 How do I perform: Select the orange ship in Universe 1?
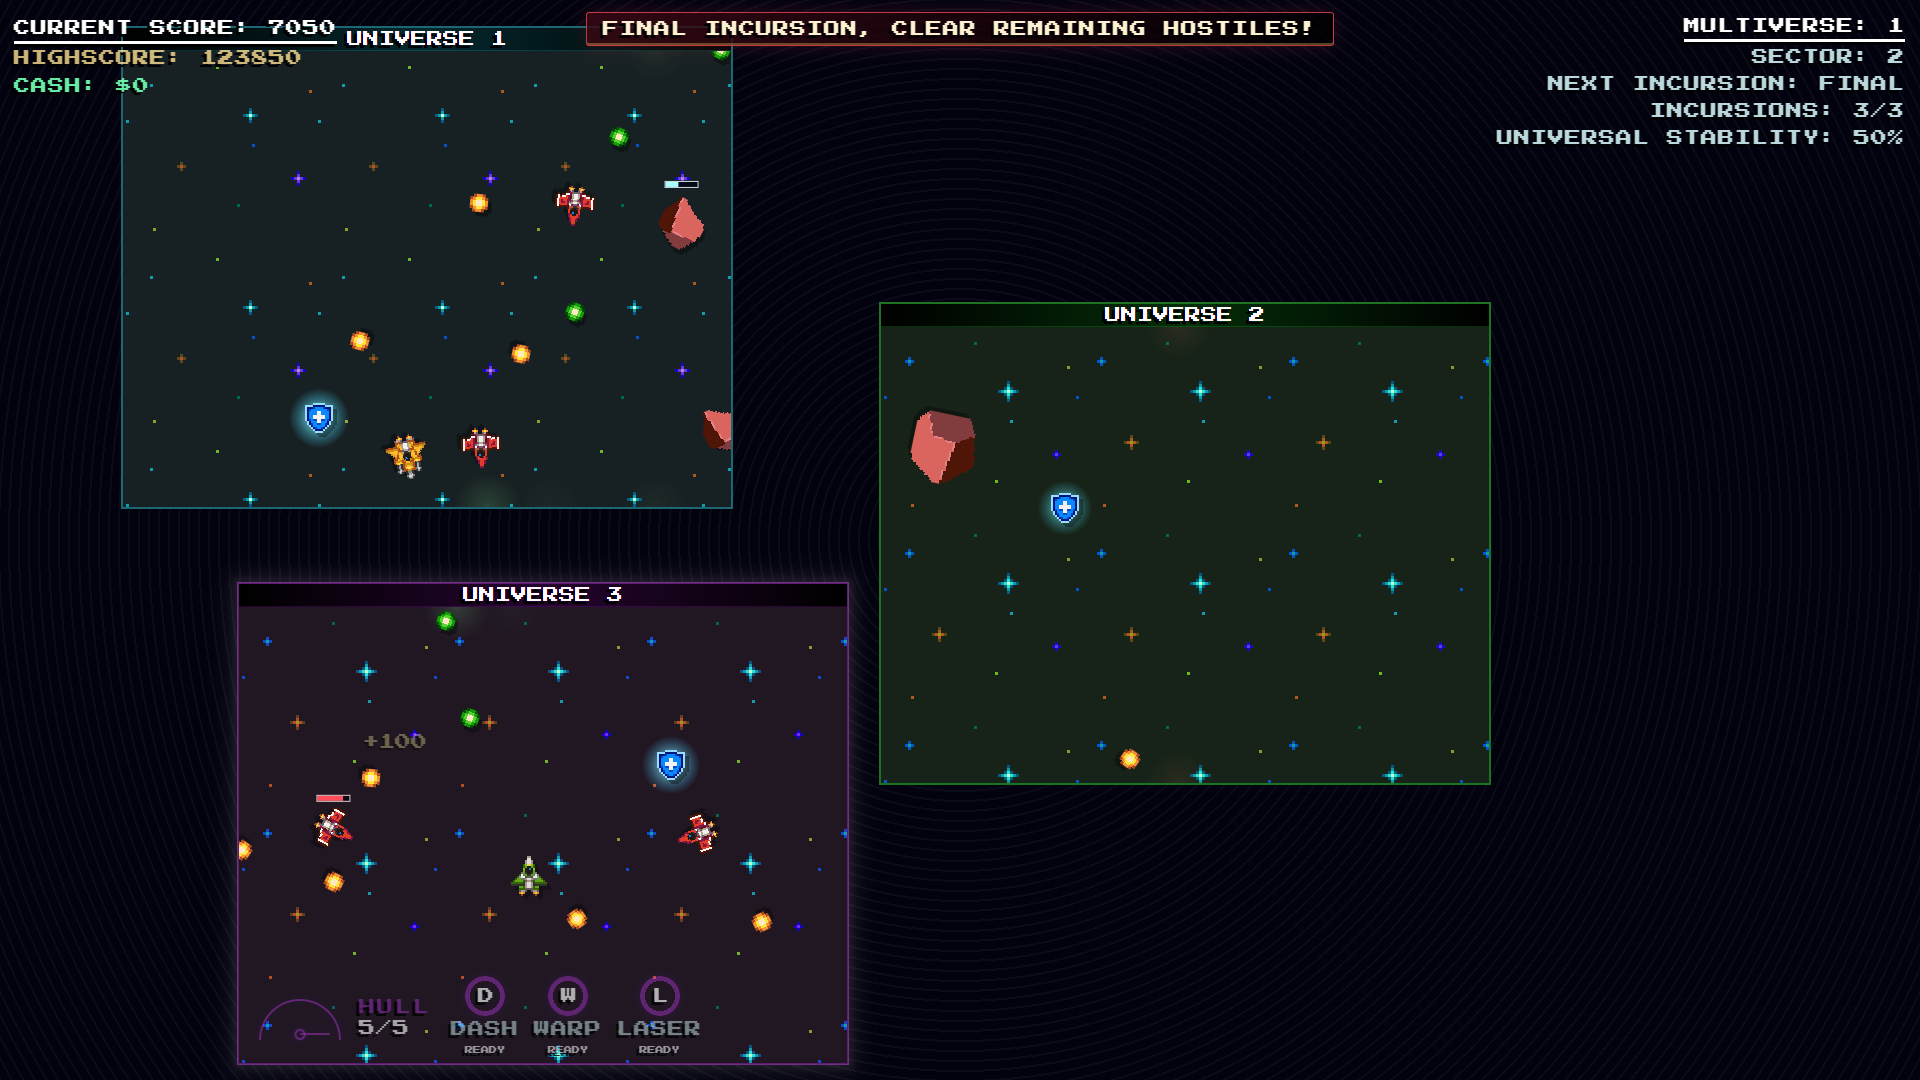tap(407, 455)
